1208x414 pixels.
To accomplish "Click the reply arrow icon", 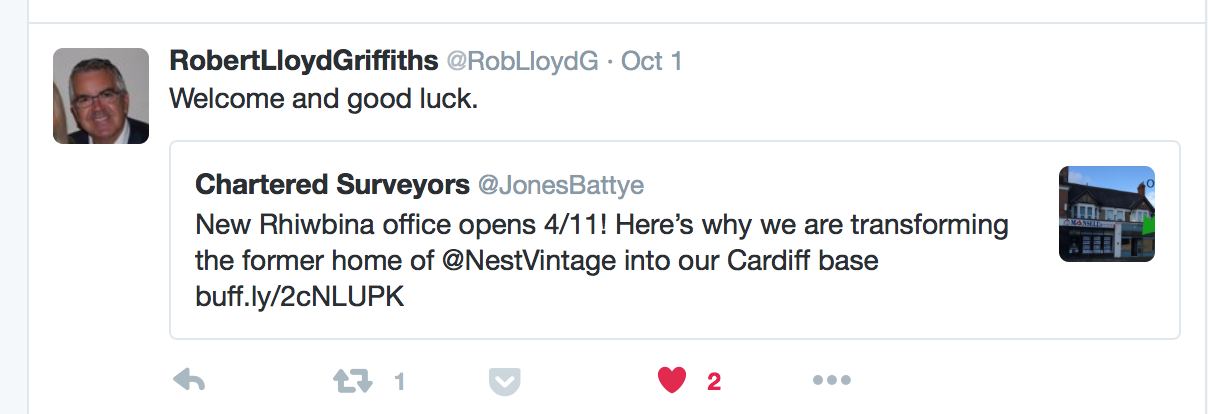I will coord(189,380).
